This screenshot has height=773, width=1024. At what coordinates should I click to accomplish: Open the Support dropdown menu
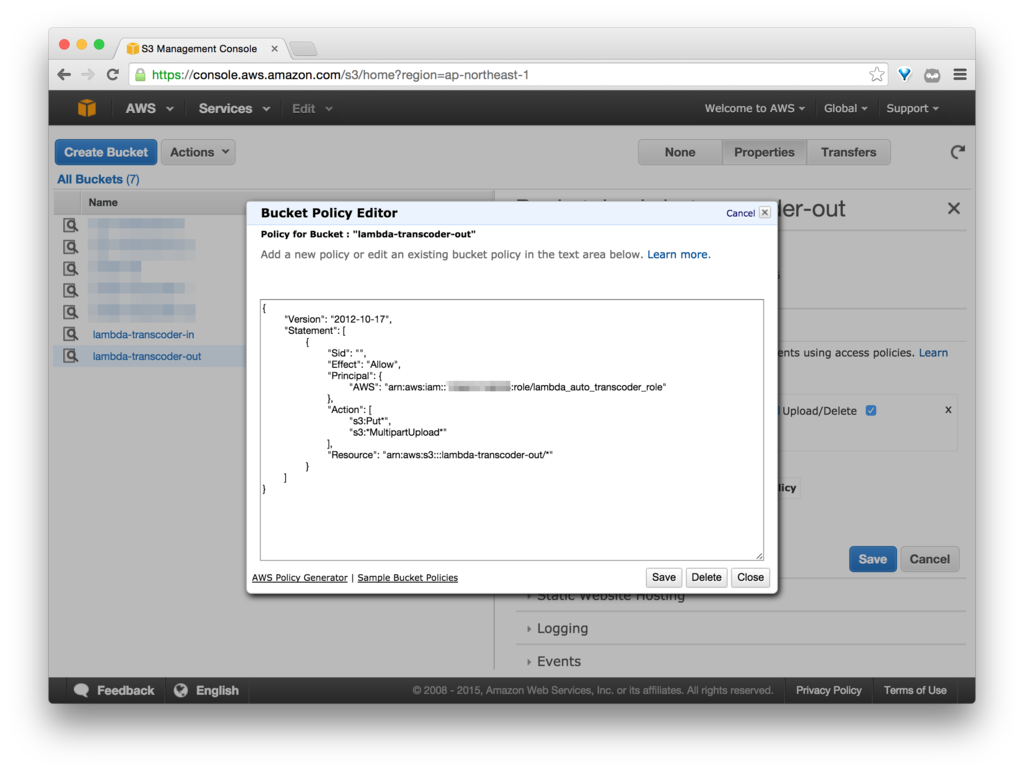(912, 108)
